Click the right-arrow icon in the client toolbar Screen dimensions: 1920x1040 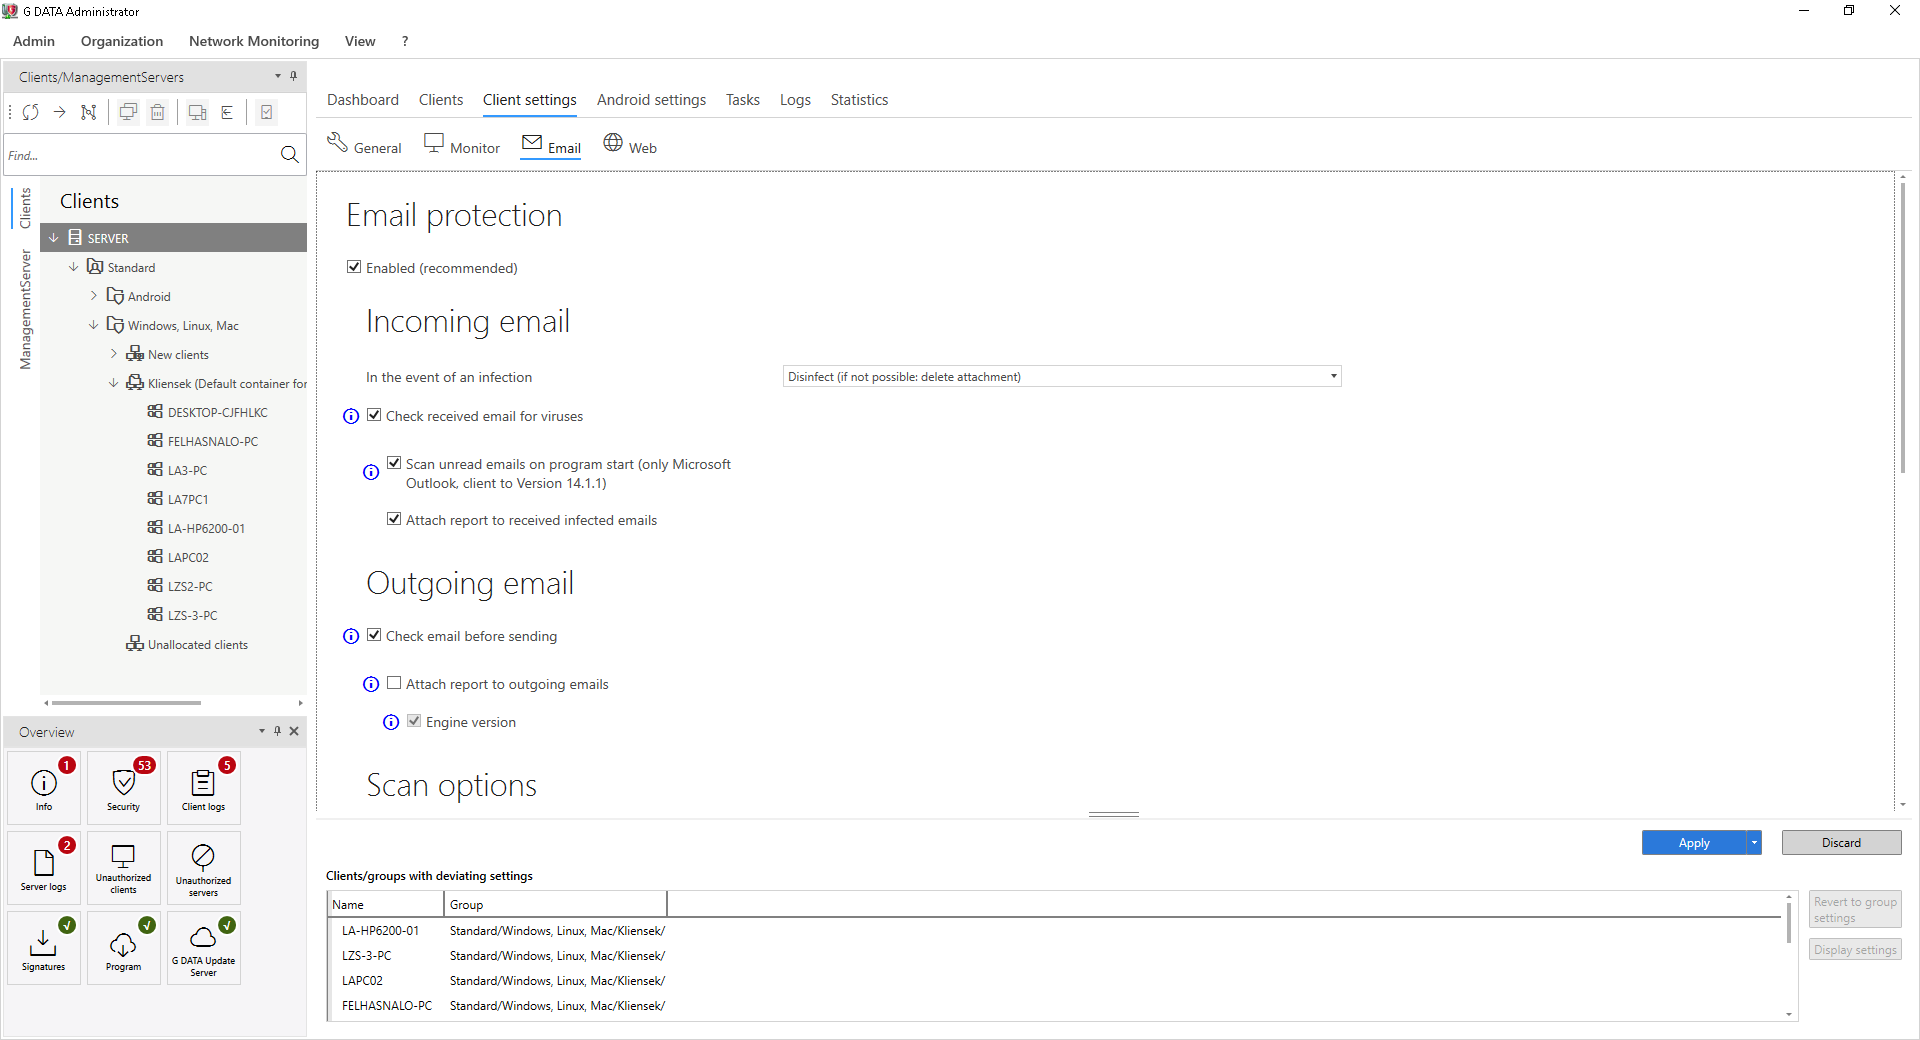pyautogui.click(x=60, y=112)
